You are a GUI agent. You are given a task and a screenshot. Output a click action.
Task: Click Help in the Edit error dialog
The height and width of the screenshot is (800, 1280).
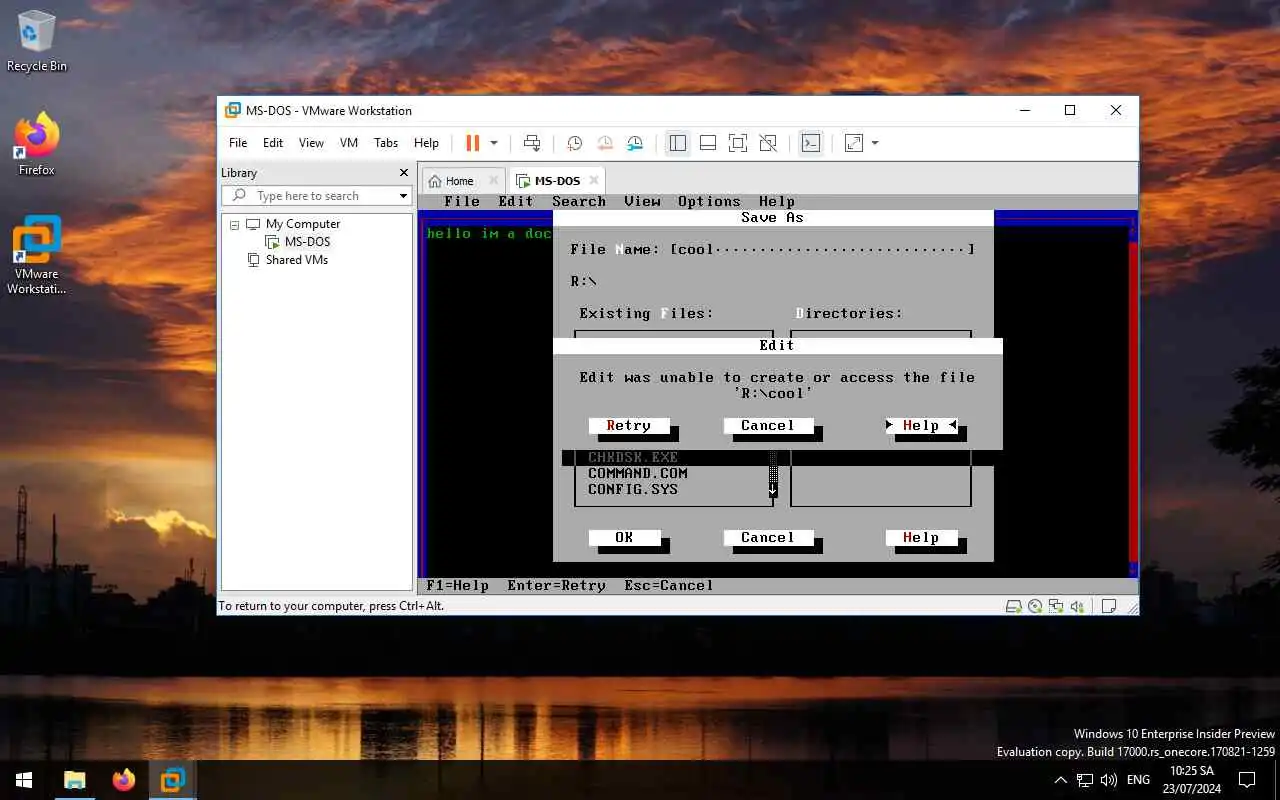click(921, 426)
